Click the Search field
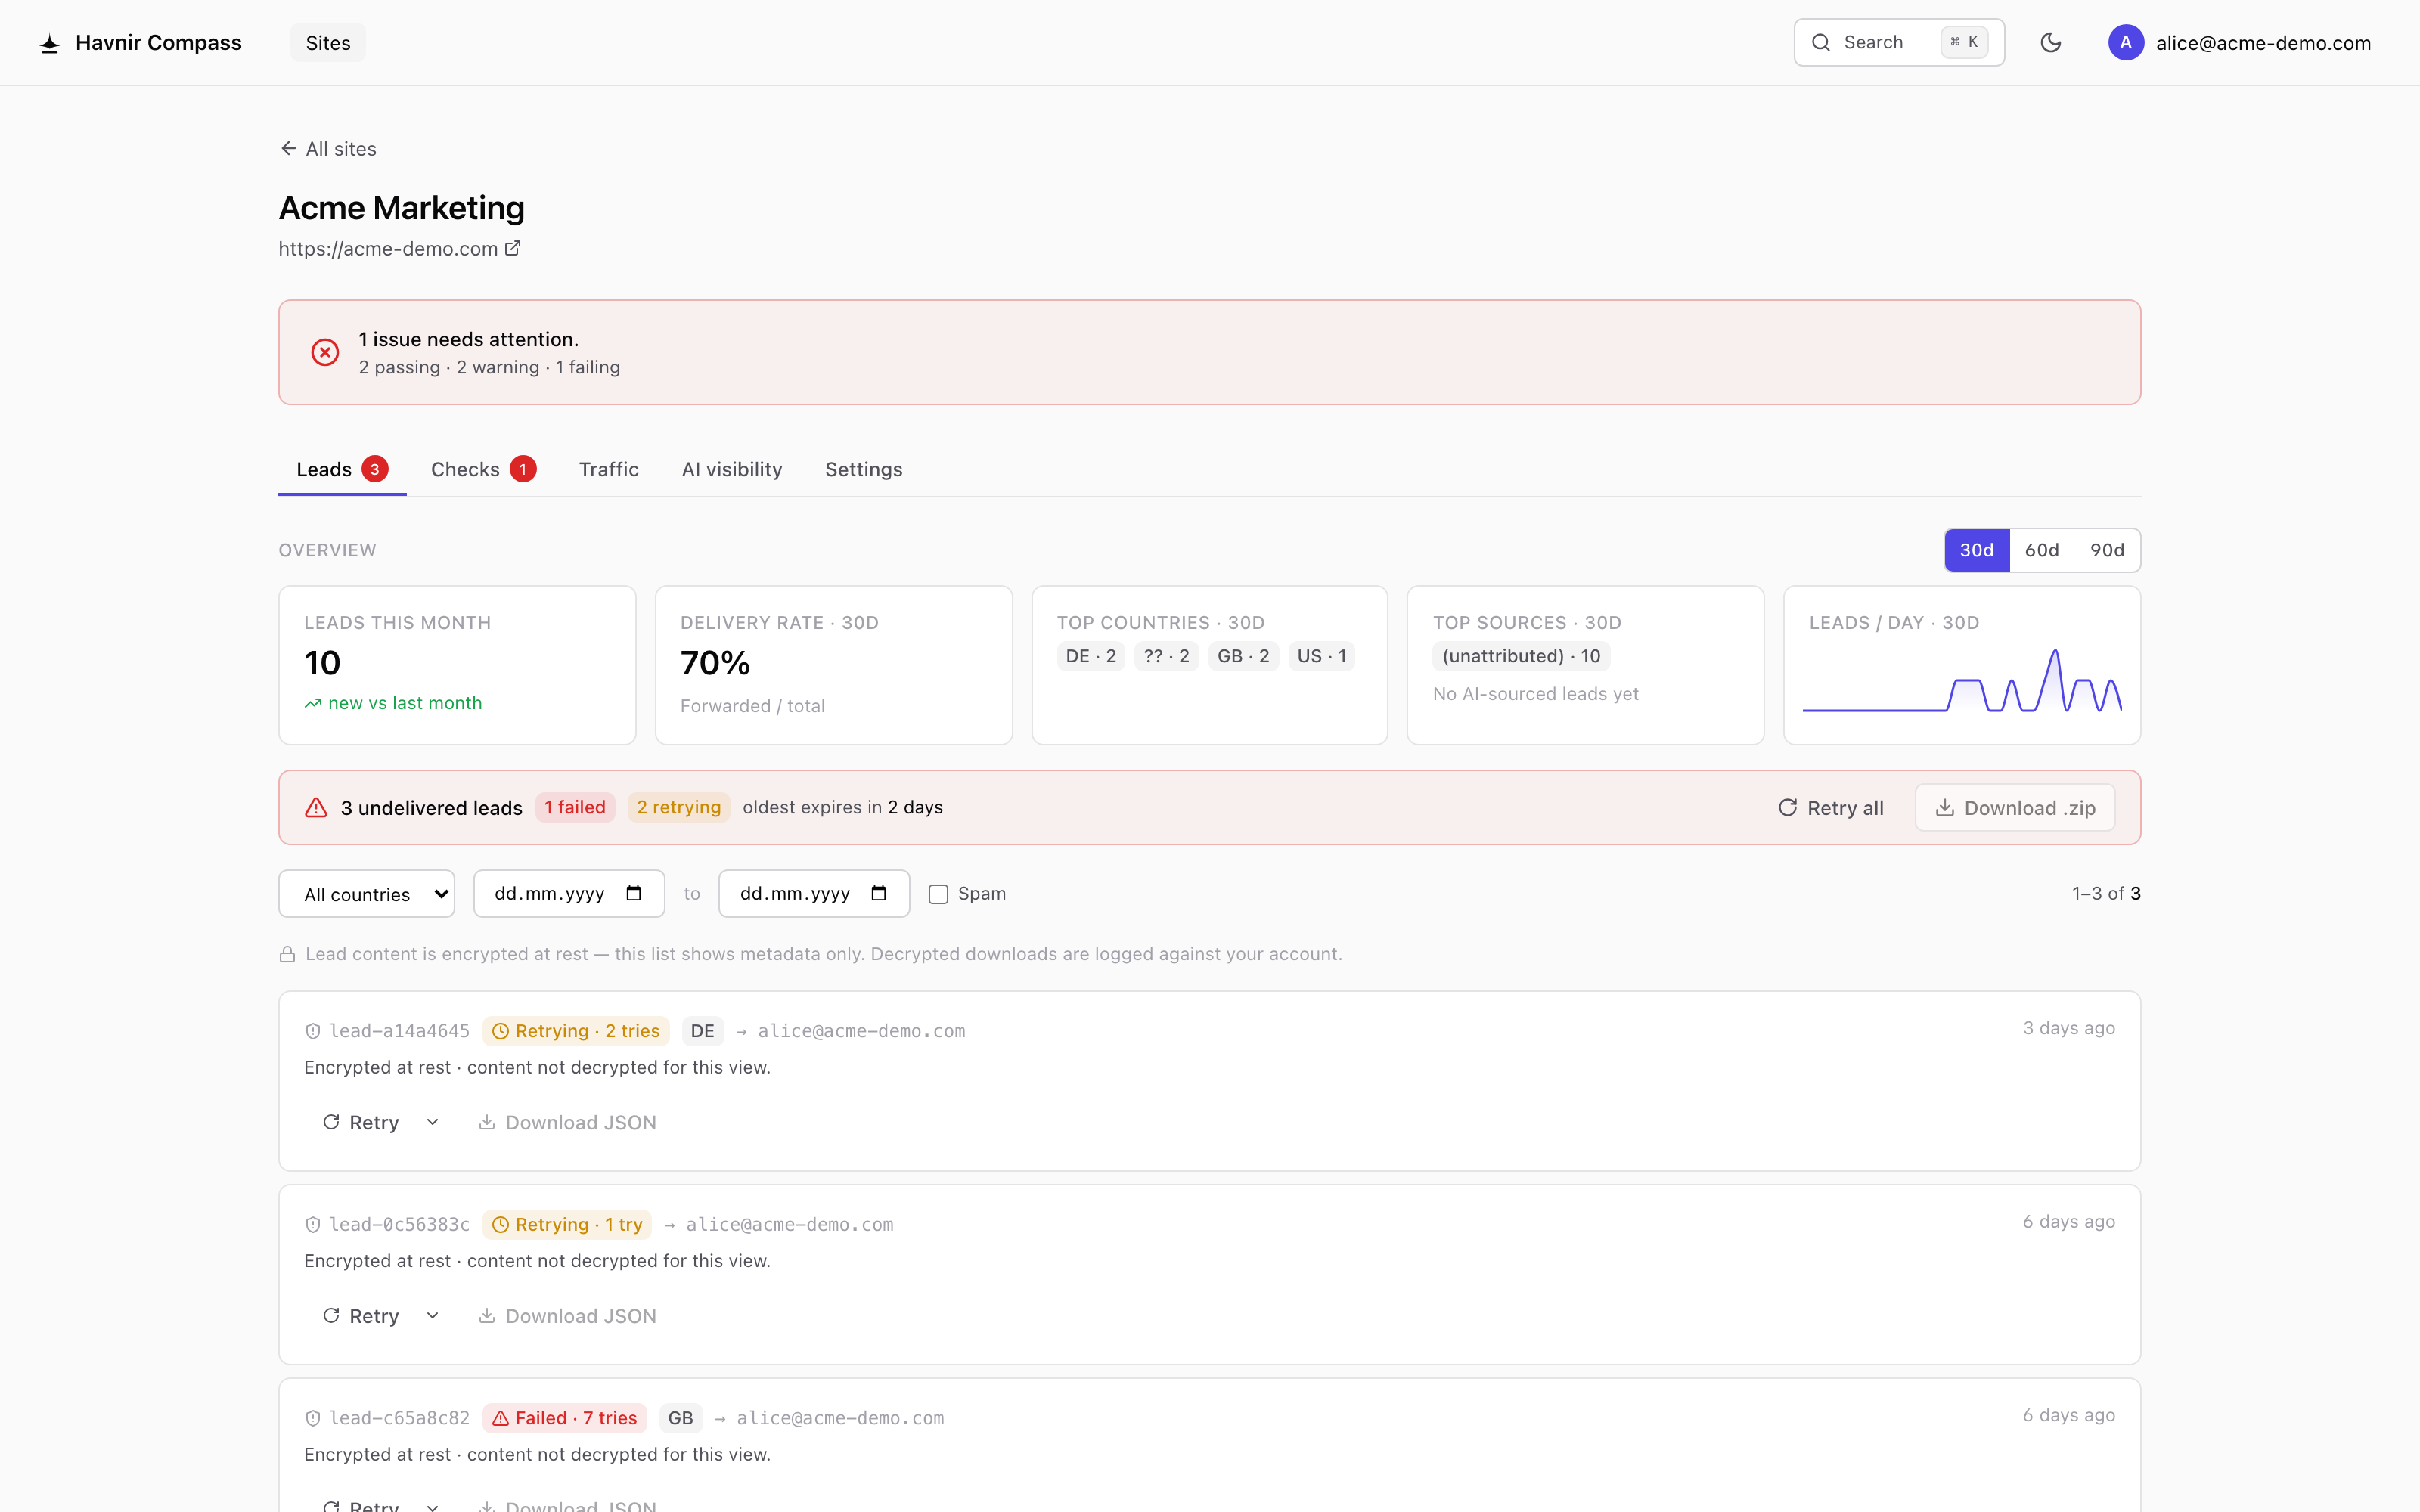 pyautogui.click(x=1898, y=42)
